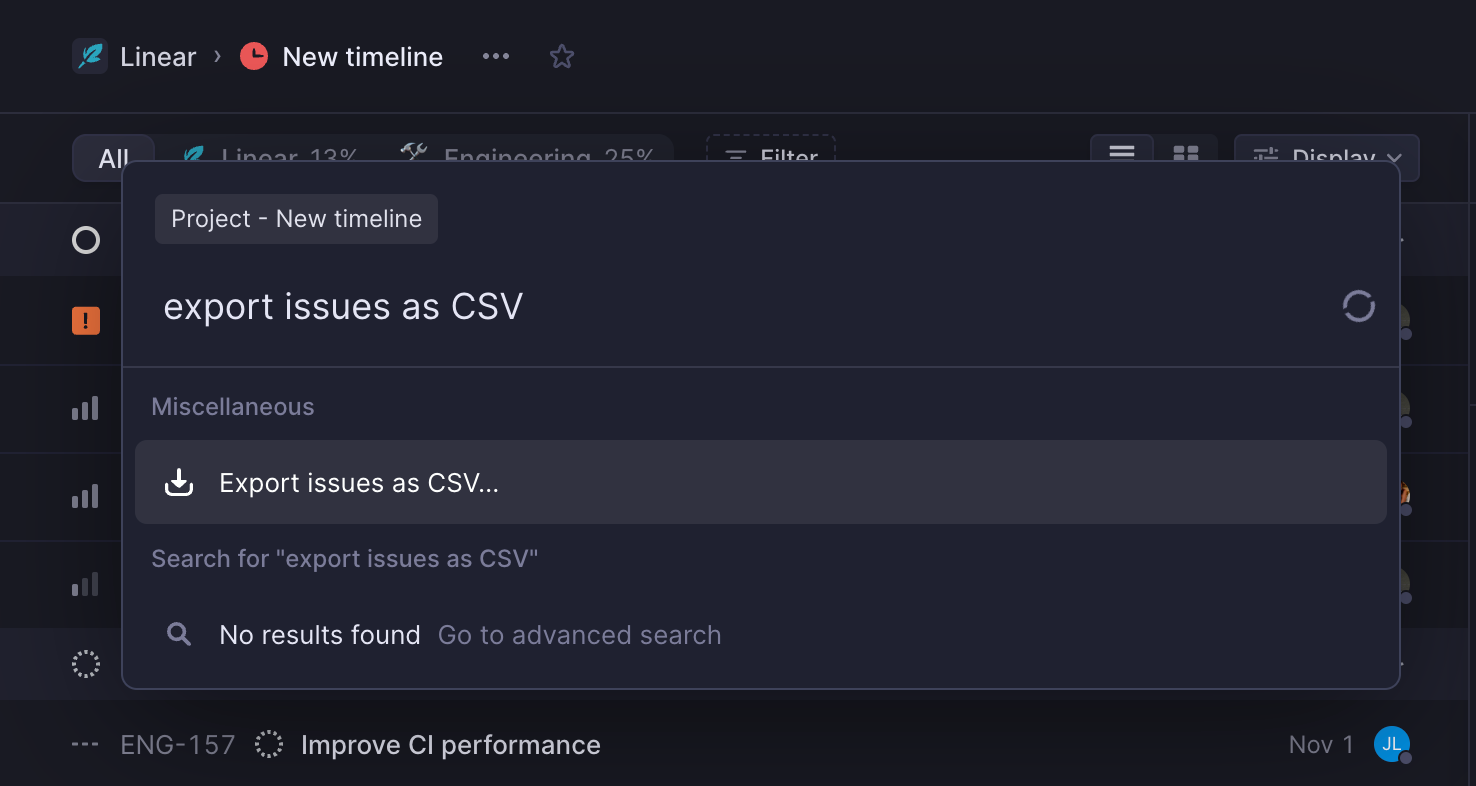This screenshot has height=786, width=1476.
Task: Toggle the list view layout
Action: (x=1121, y=152)
